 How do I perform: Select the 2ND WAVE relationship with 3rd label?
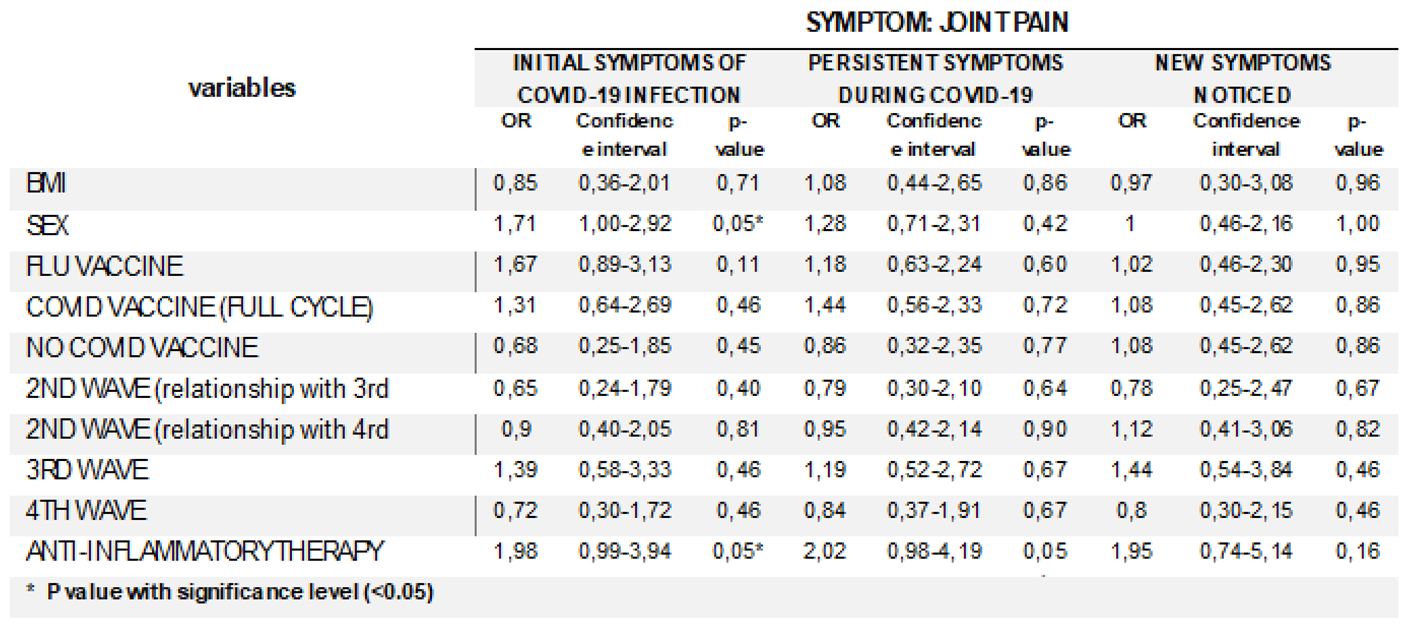click(207, 389)
